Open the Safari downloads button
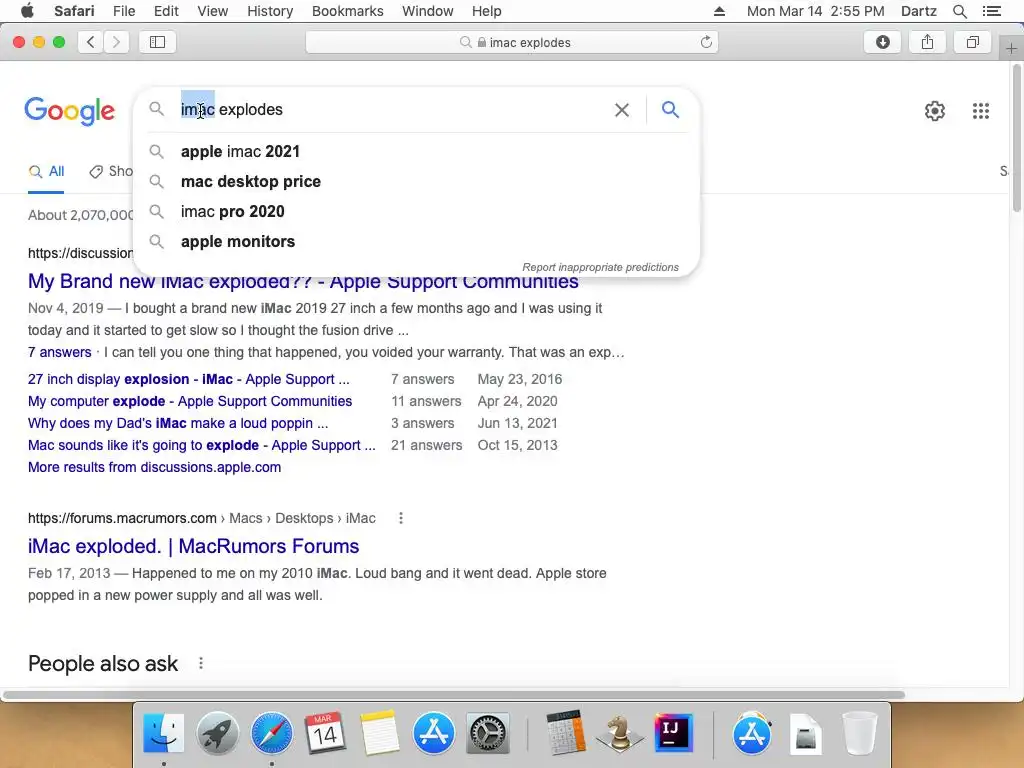 pyautogui.click(x=883, y=42)
